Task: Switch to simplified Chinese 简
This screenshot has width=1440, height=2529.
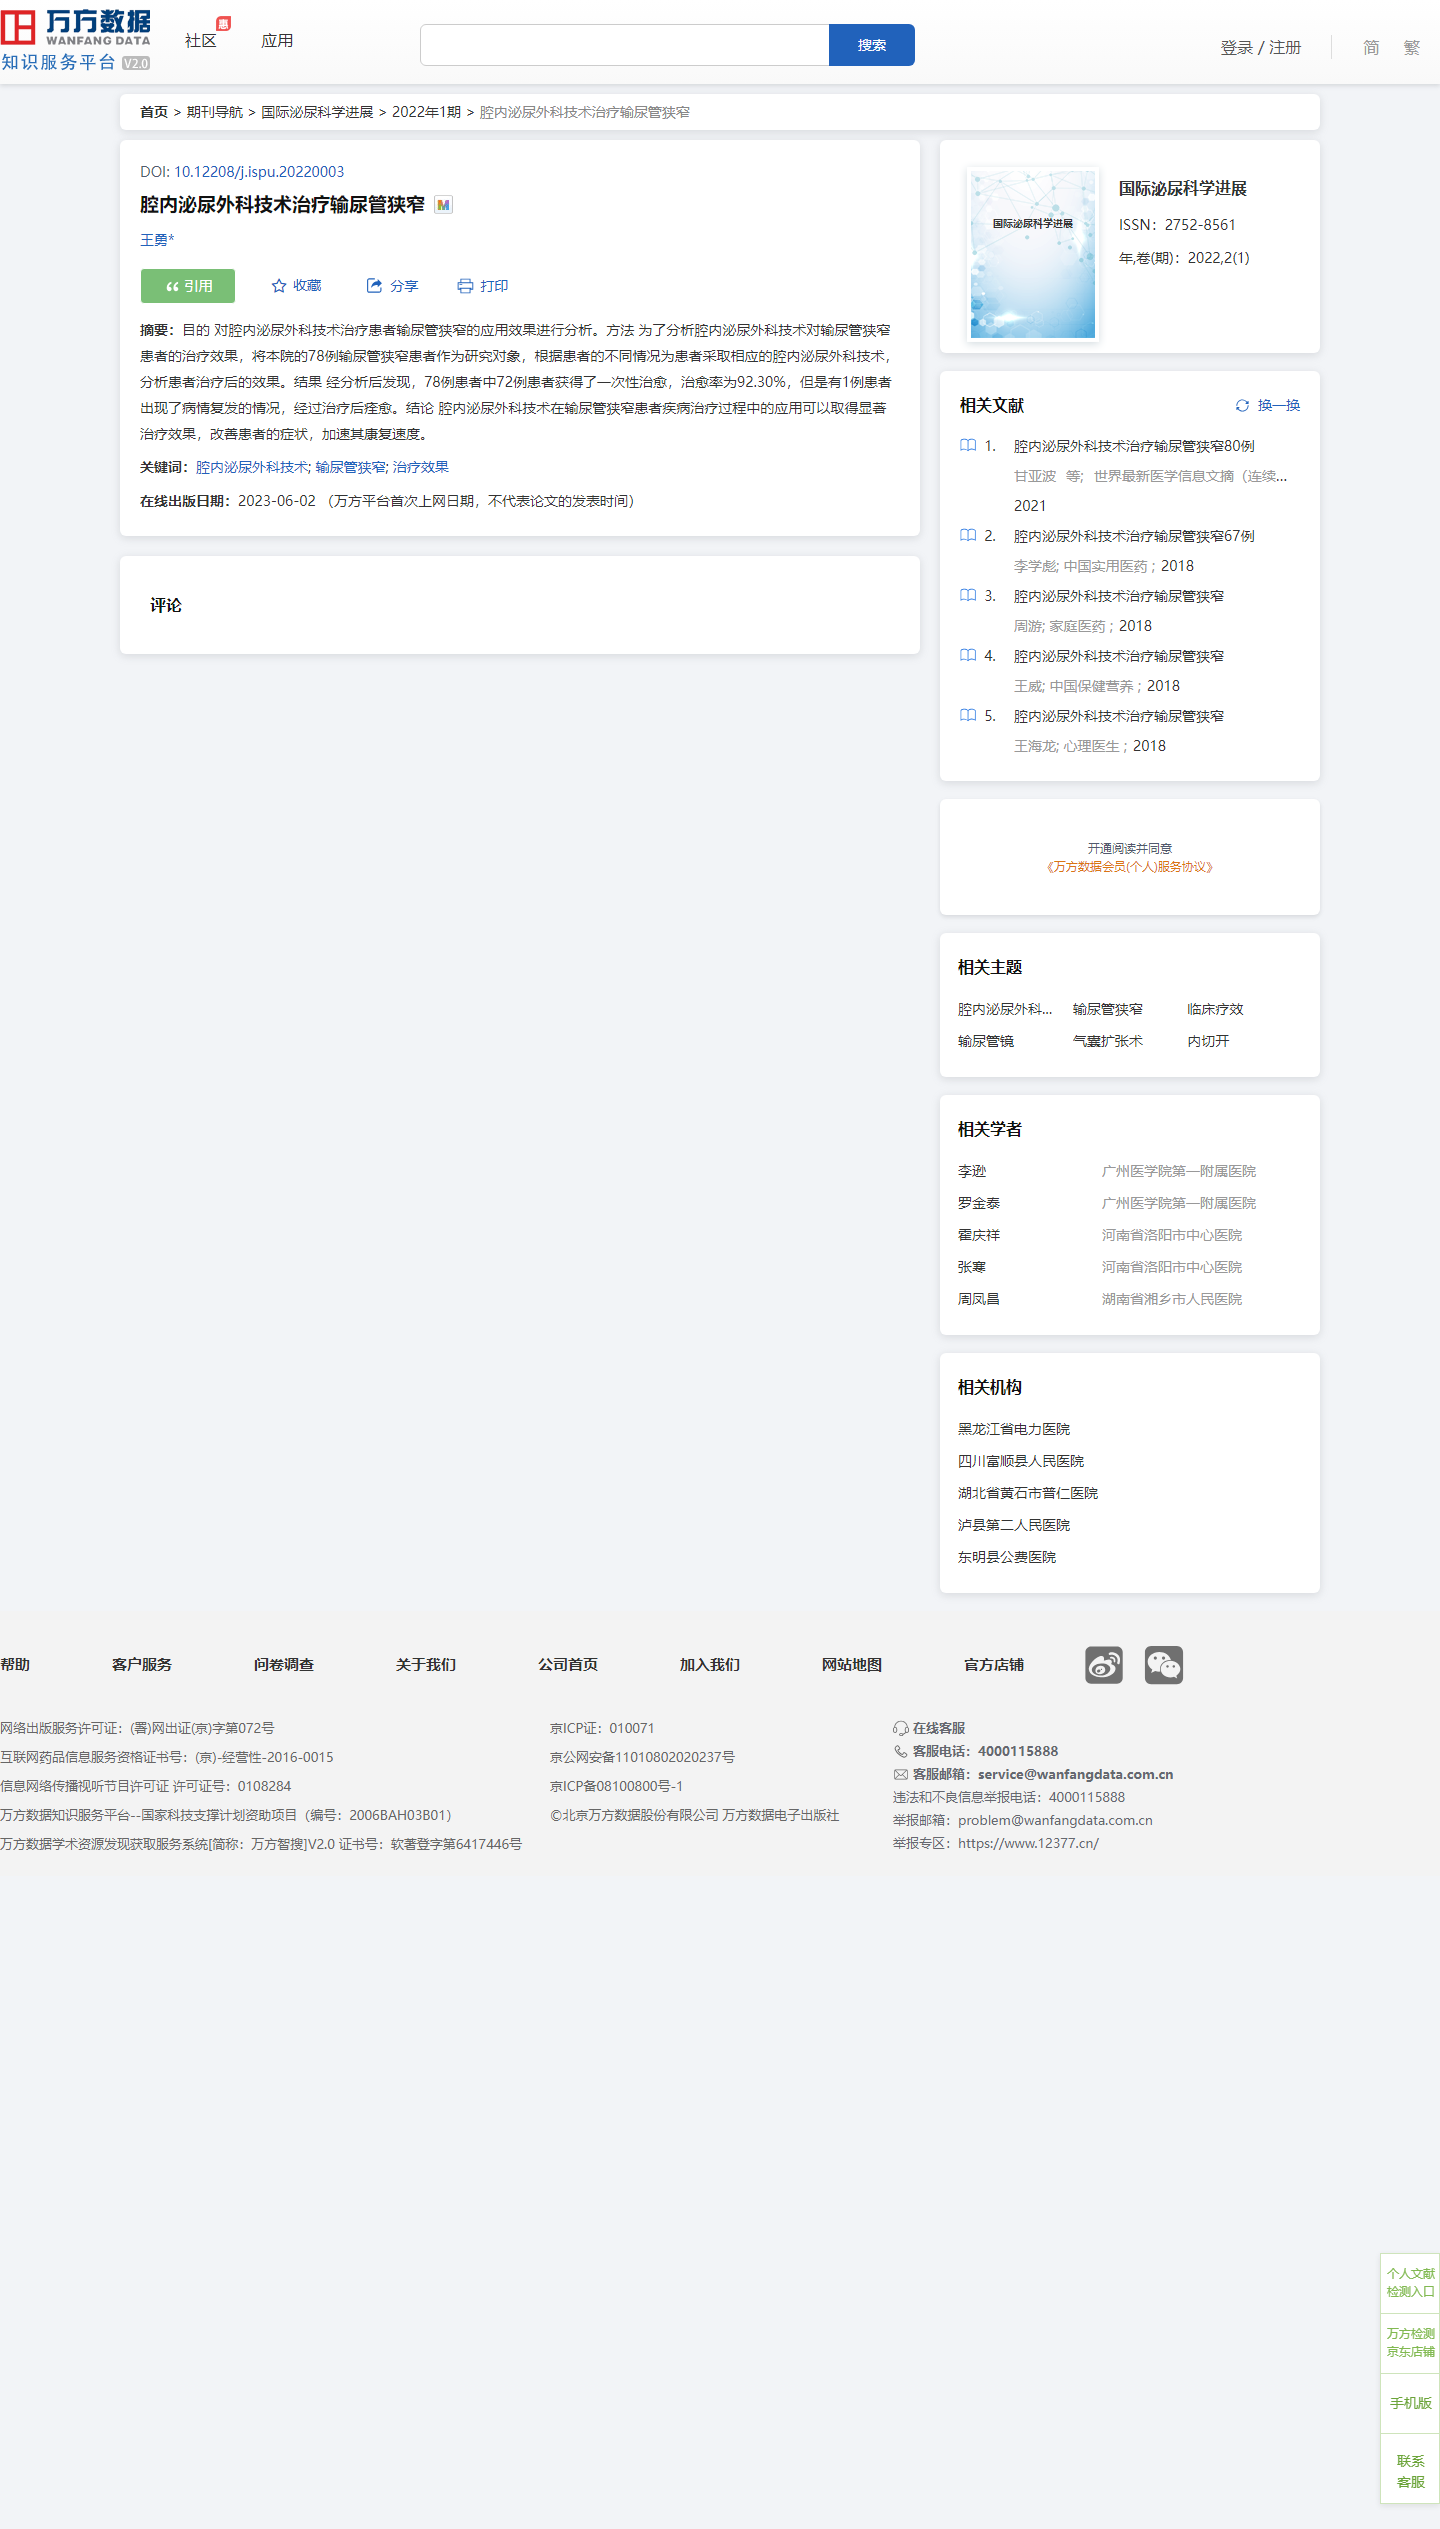Action: tap(1370, 47)
